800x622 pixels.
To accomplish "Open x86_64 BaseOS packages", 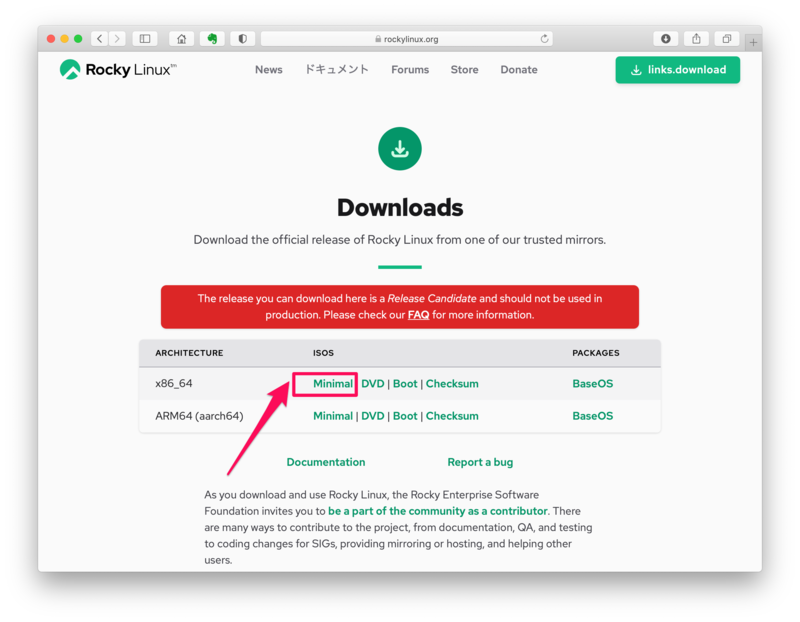I will [592, 384].
